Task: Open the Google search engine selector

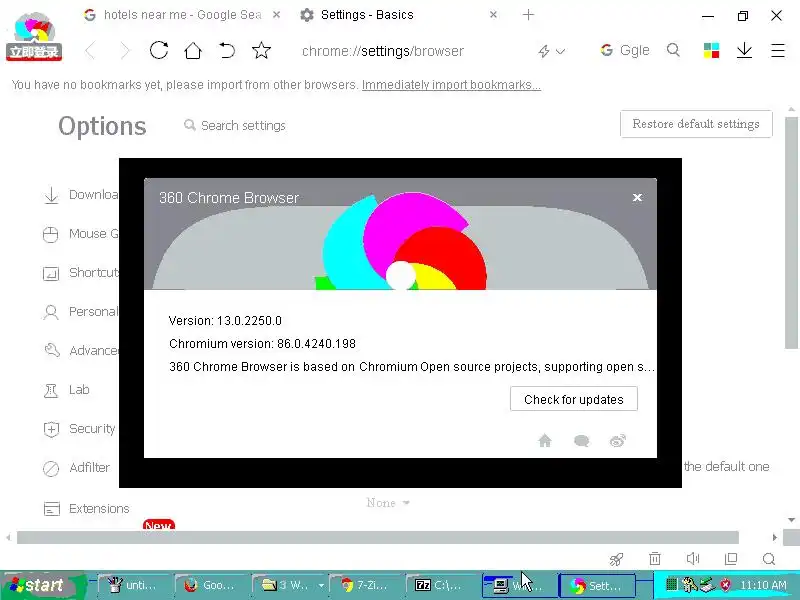Action: click(x=625, y=50)
